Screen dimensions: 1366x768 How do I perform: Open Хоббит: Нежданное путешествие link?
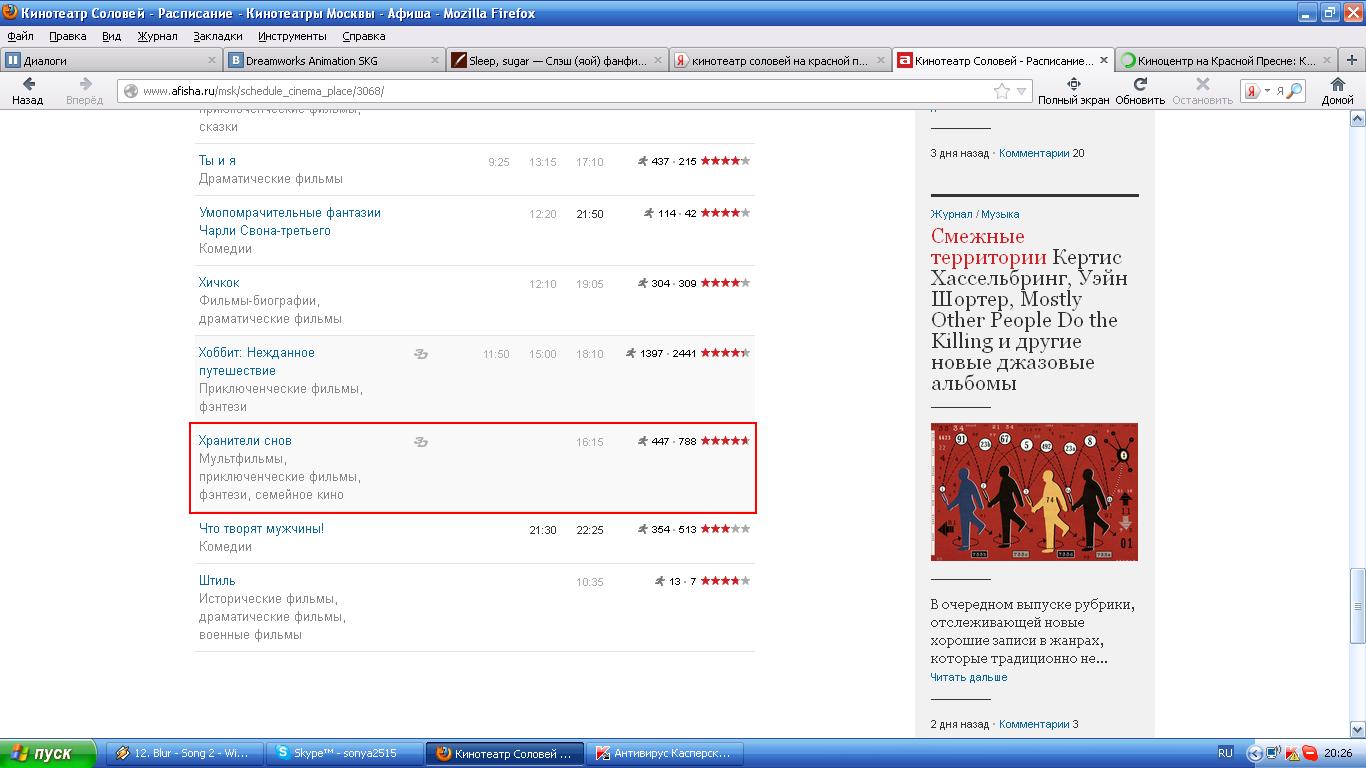(x=257, y=361)
